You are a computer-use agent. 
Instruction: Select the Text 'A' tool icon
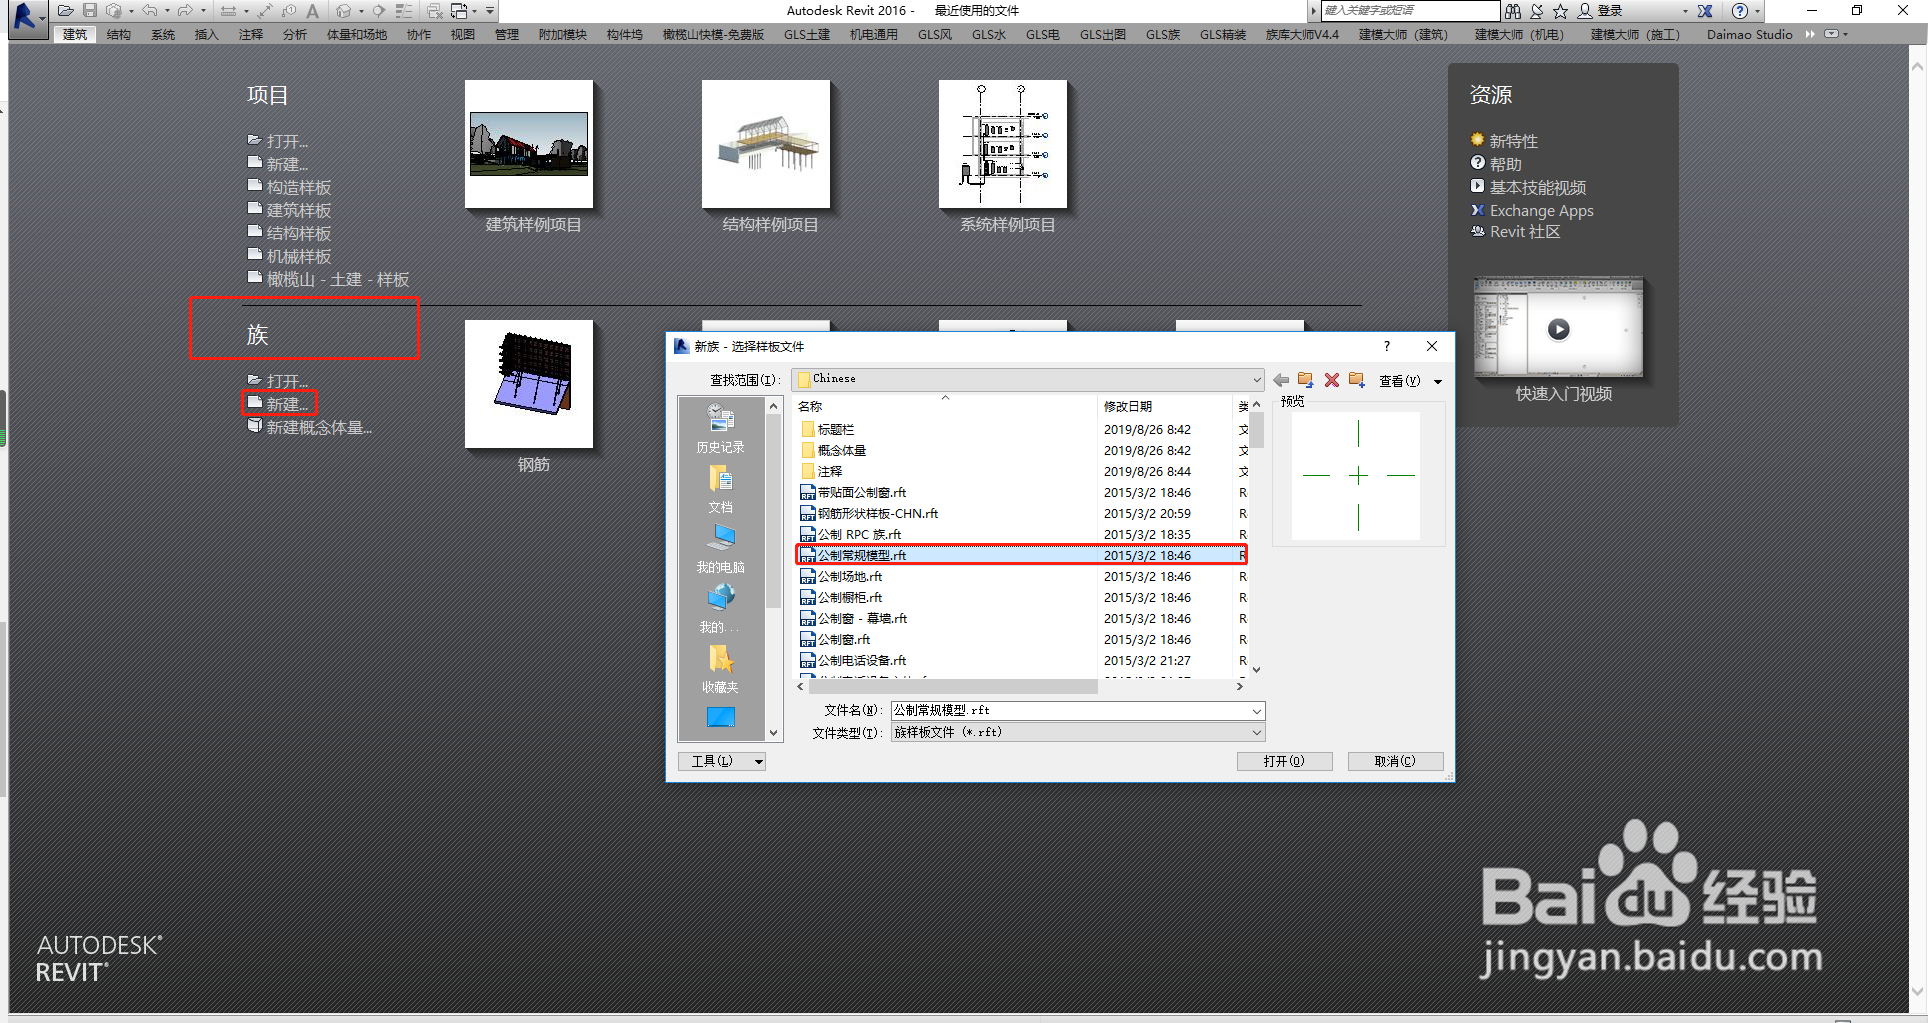[x=313, y=11]
